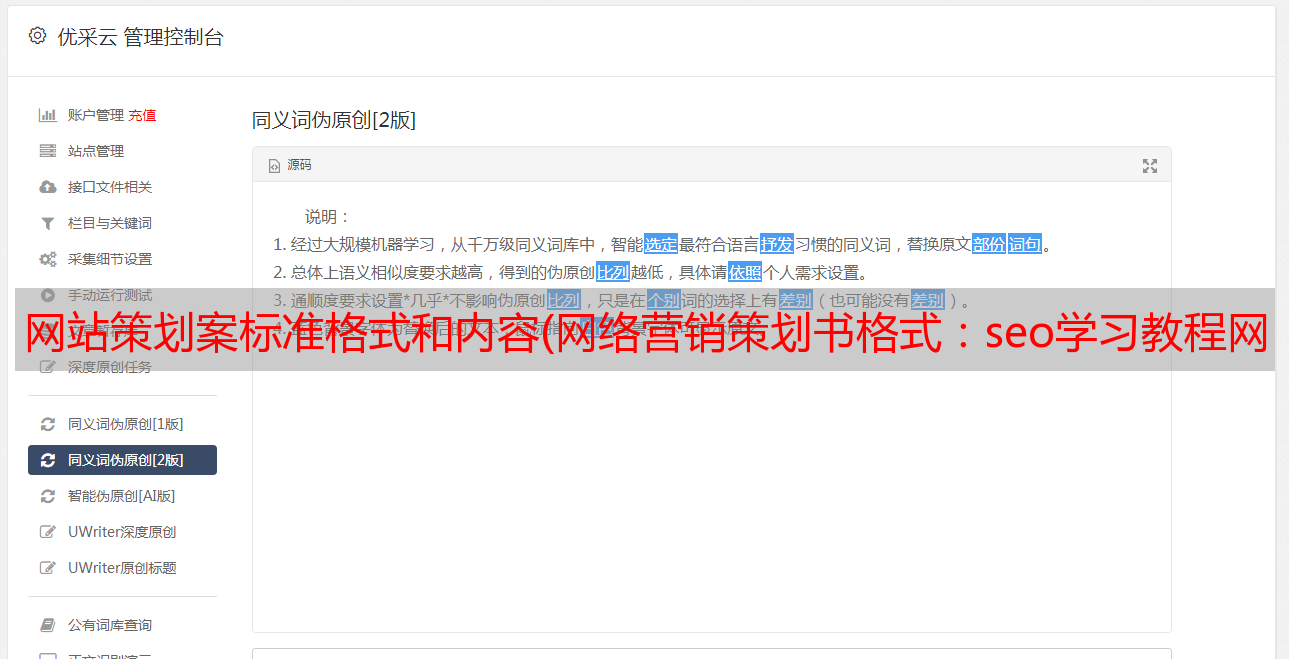
Task: Toggle fullscreen with the expand icon in editor
Action: pos(1150,166)
